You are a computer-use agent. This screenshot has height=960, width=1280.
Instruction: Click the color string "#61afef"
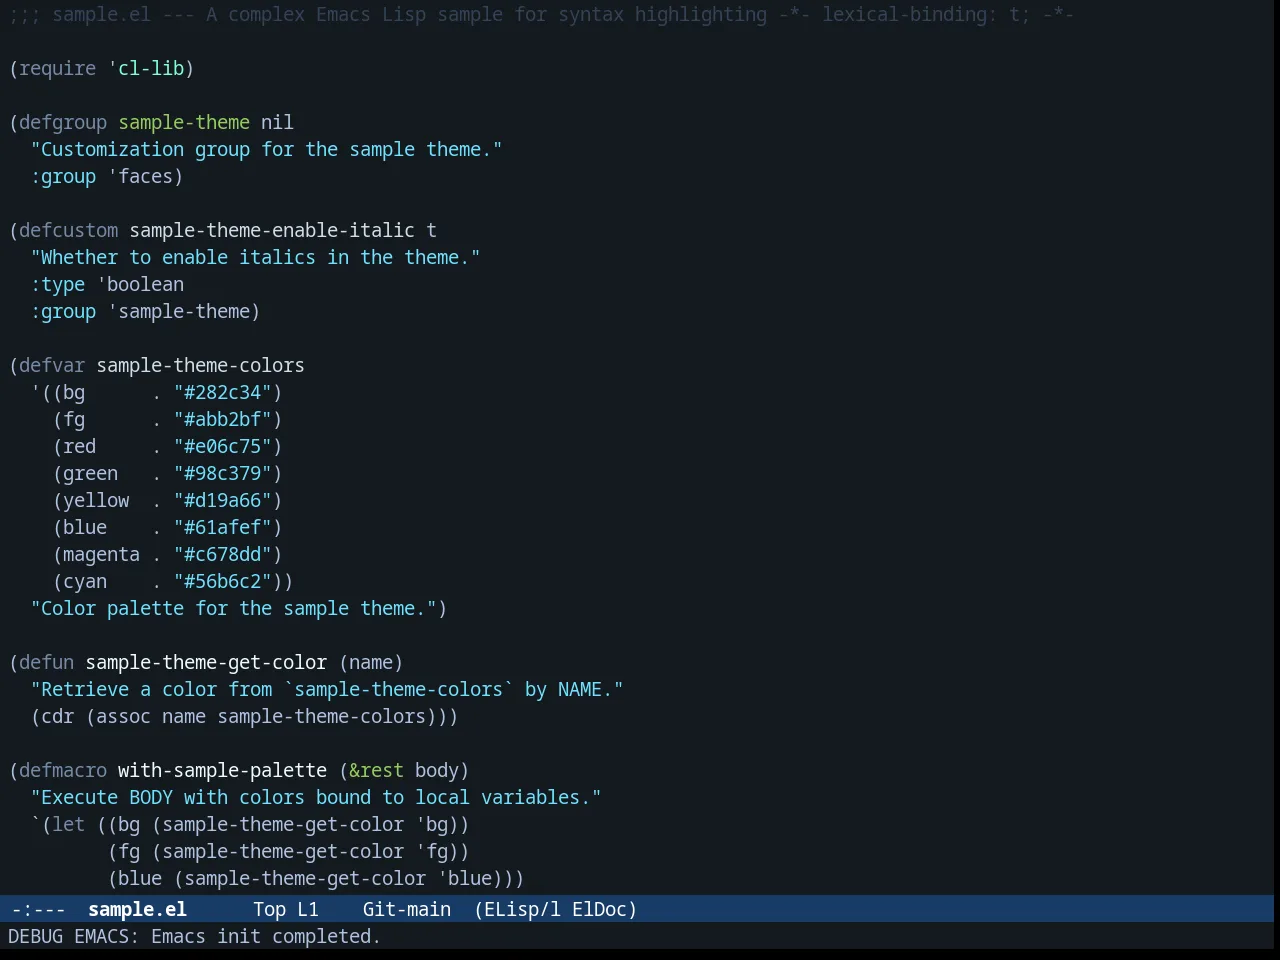(222, 527)
